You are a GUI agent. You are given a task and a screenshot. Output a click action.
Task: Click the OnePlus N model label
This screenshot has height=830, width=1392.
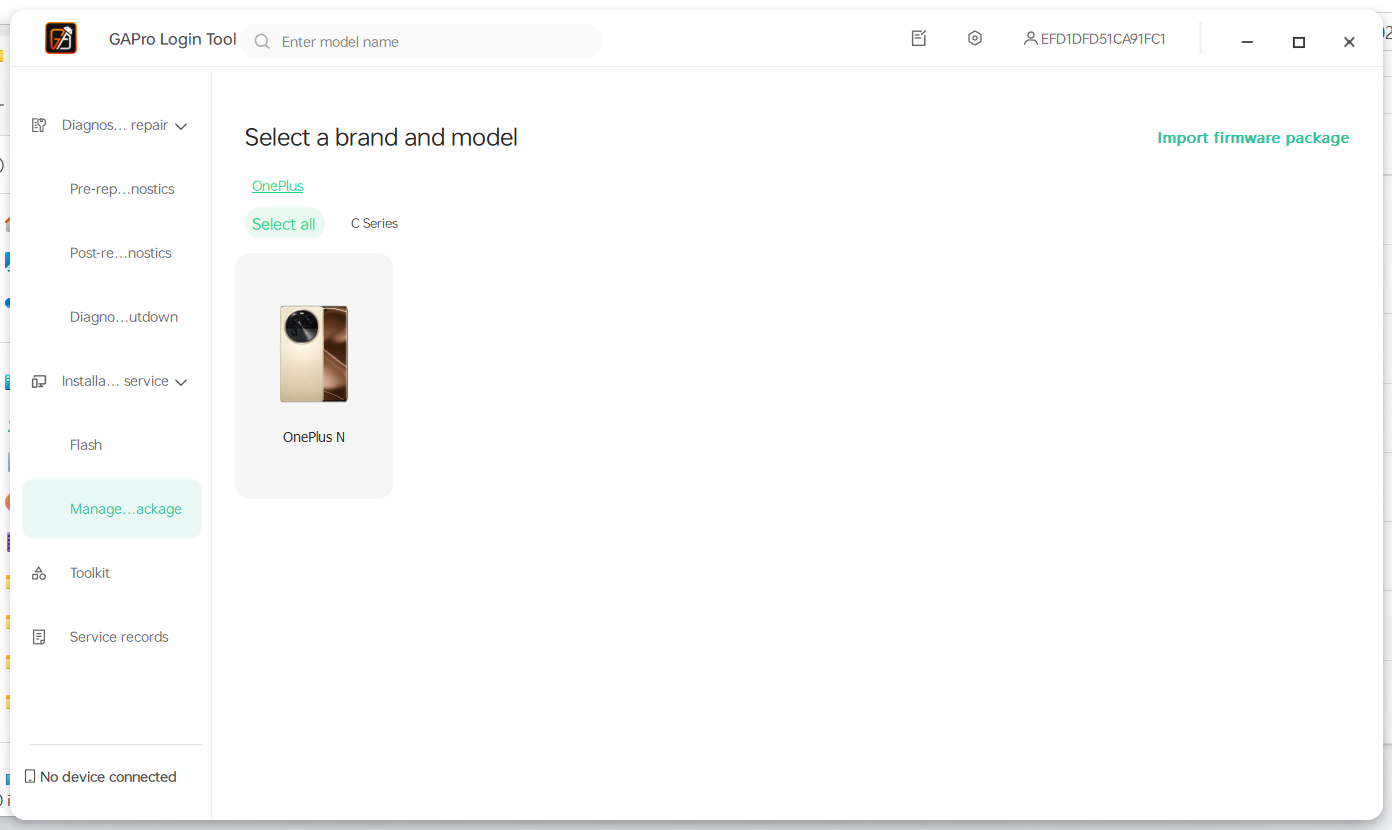314,437
